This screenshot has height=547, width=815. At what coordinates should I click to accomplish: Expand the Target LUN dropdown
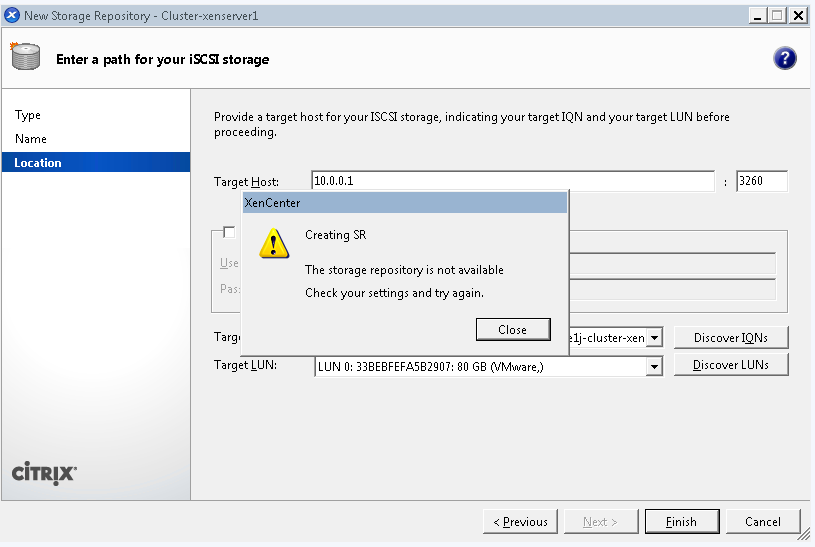[654, 367]
